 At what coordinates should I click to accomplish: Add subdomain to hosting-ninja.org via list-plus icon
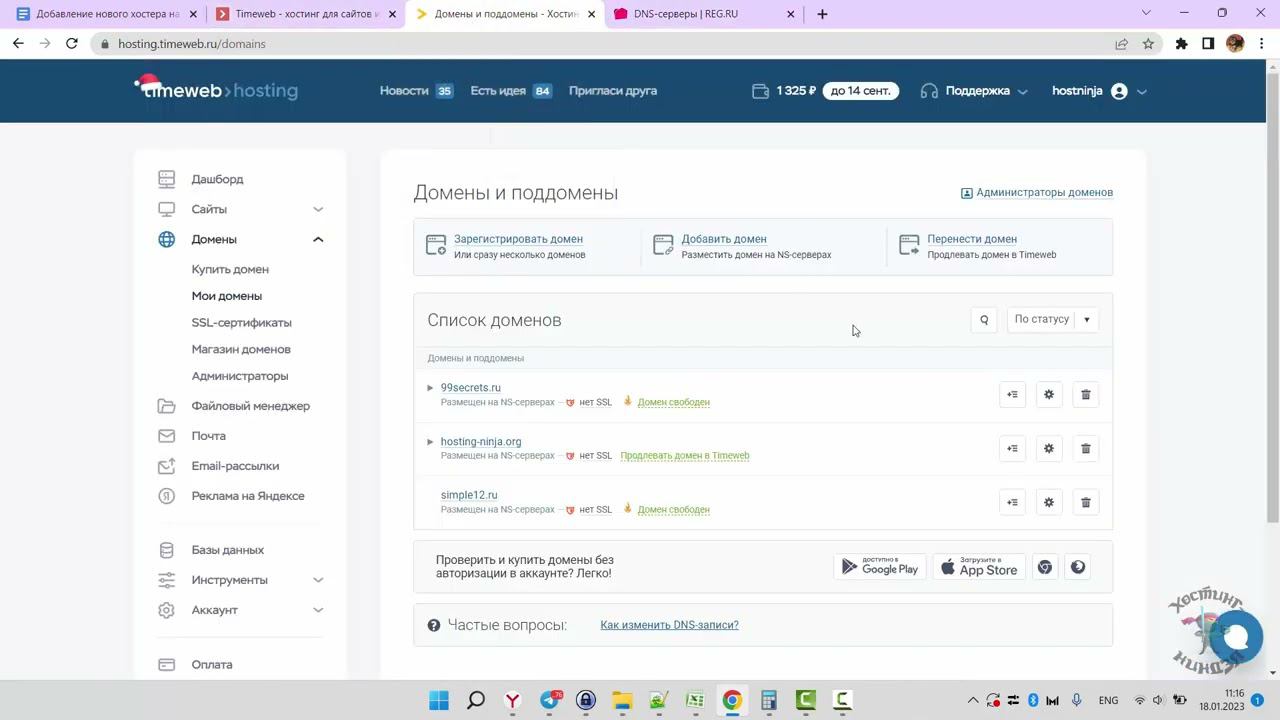click(1012, 449)
